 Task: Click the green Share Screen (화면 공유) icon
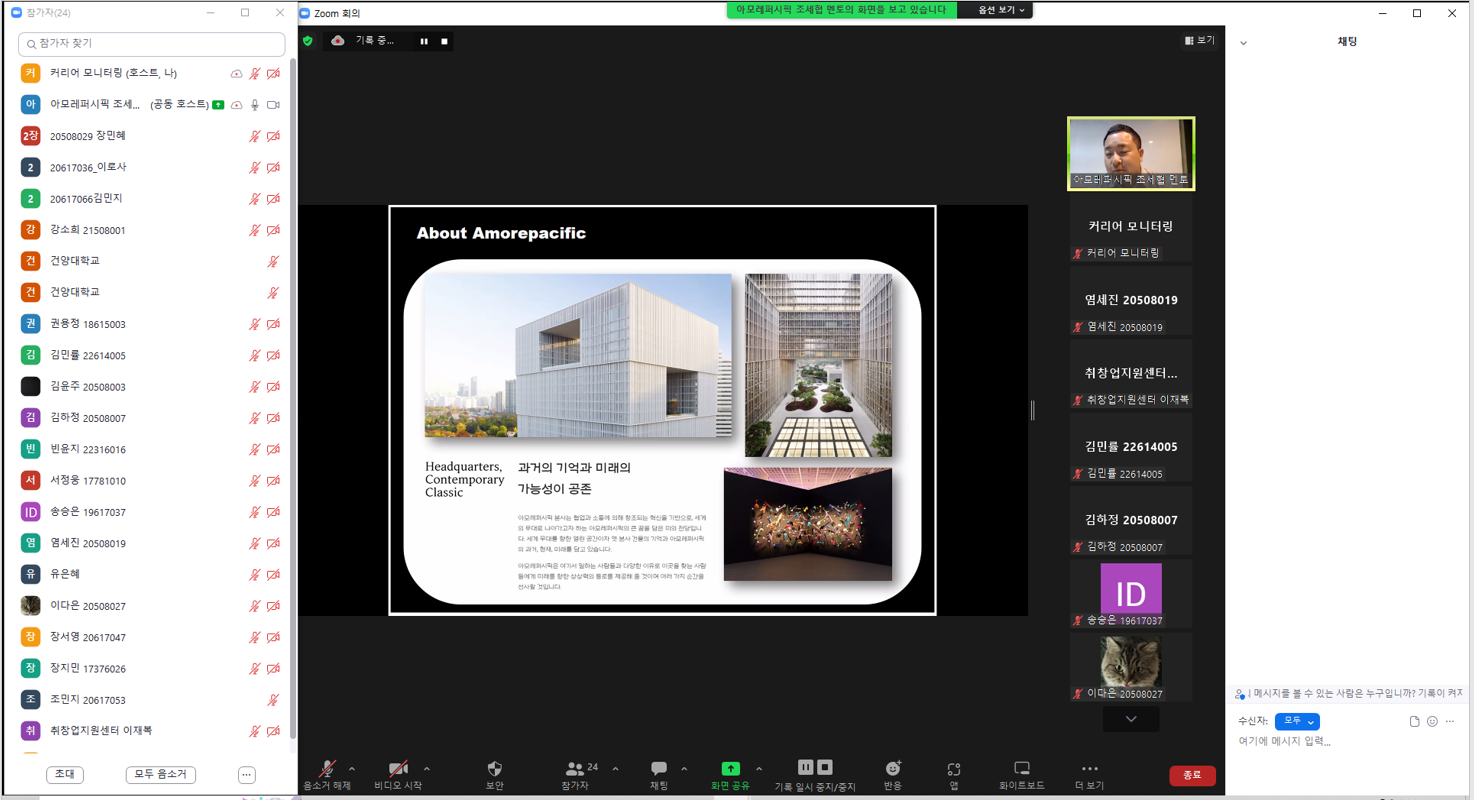(x=730, y=769)
